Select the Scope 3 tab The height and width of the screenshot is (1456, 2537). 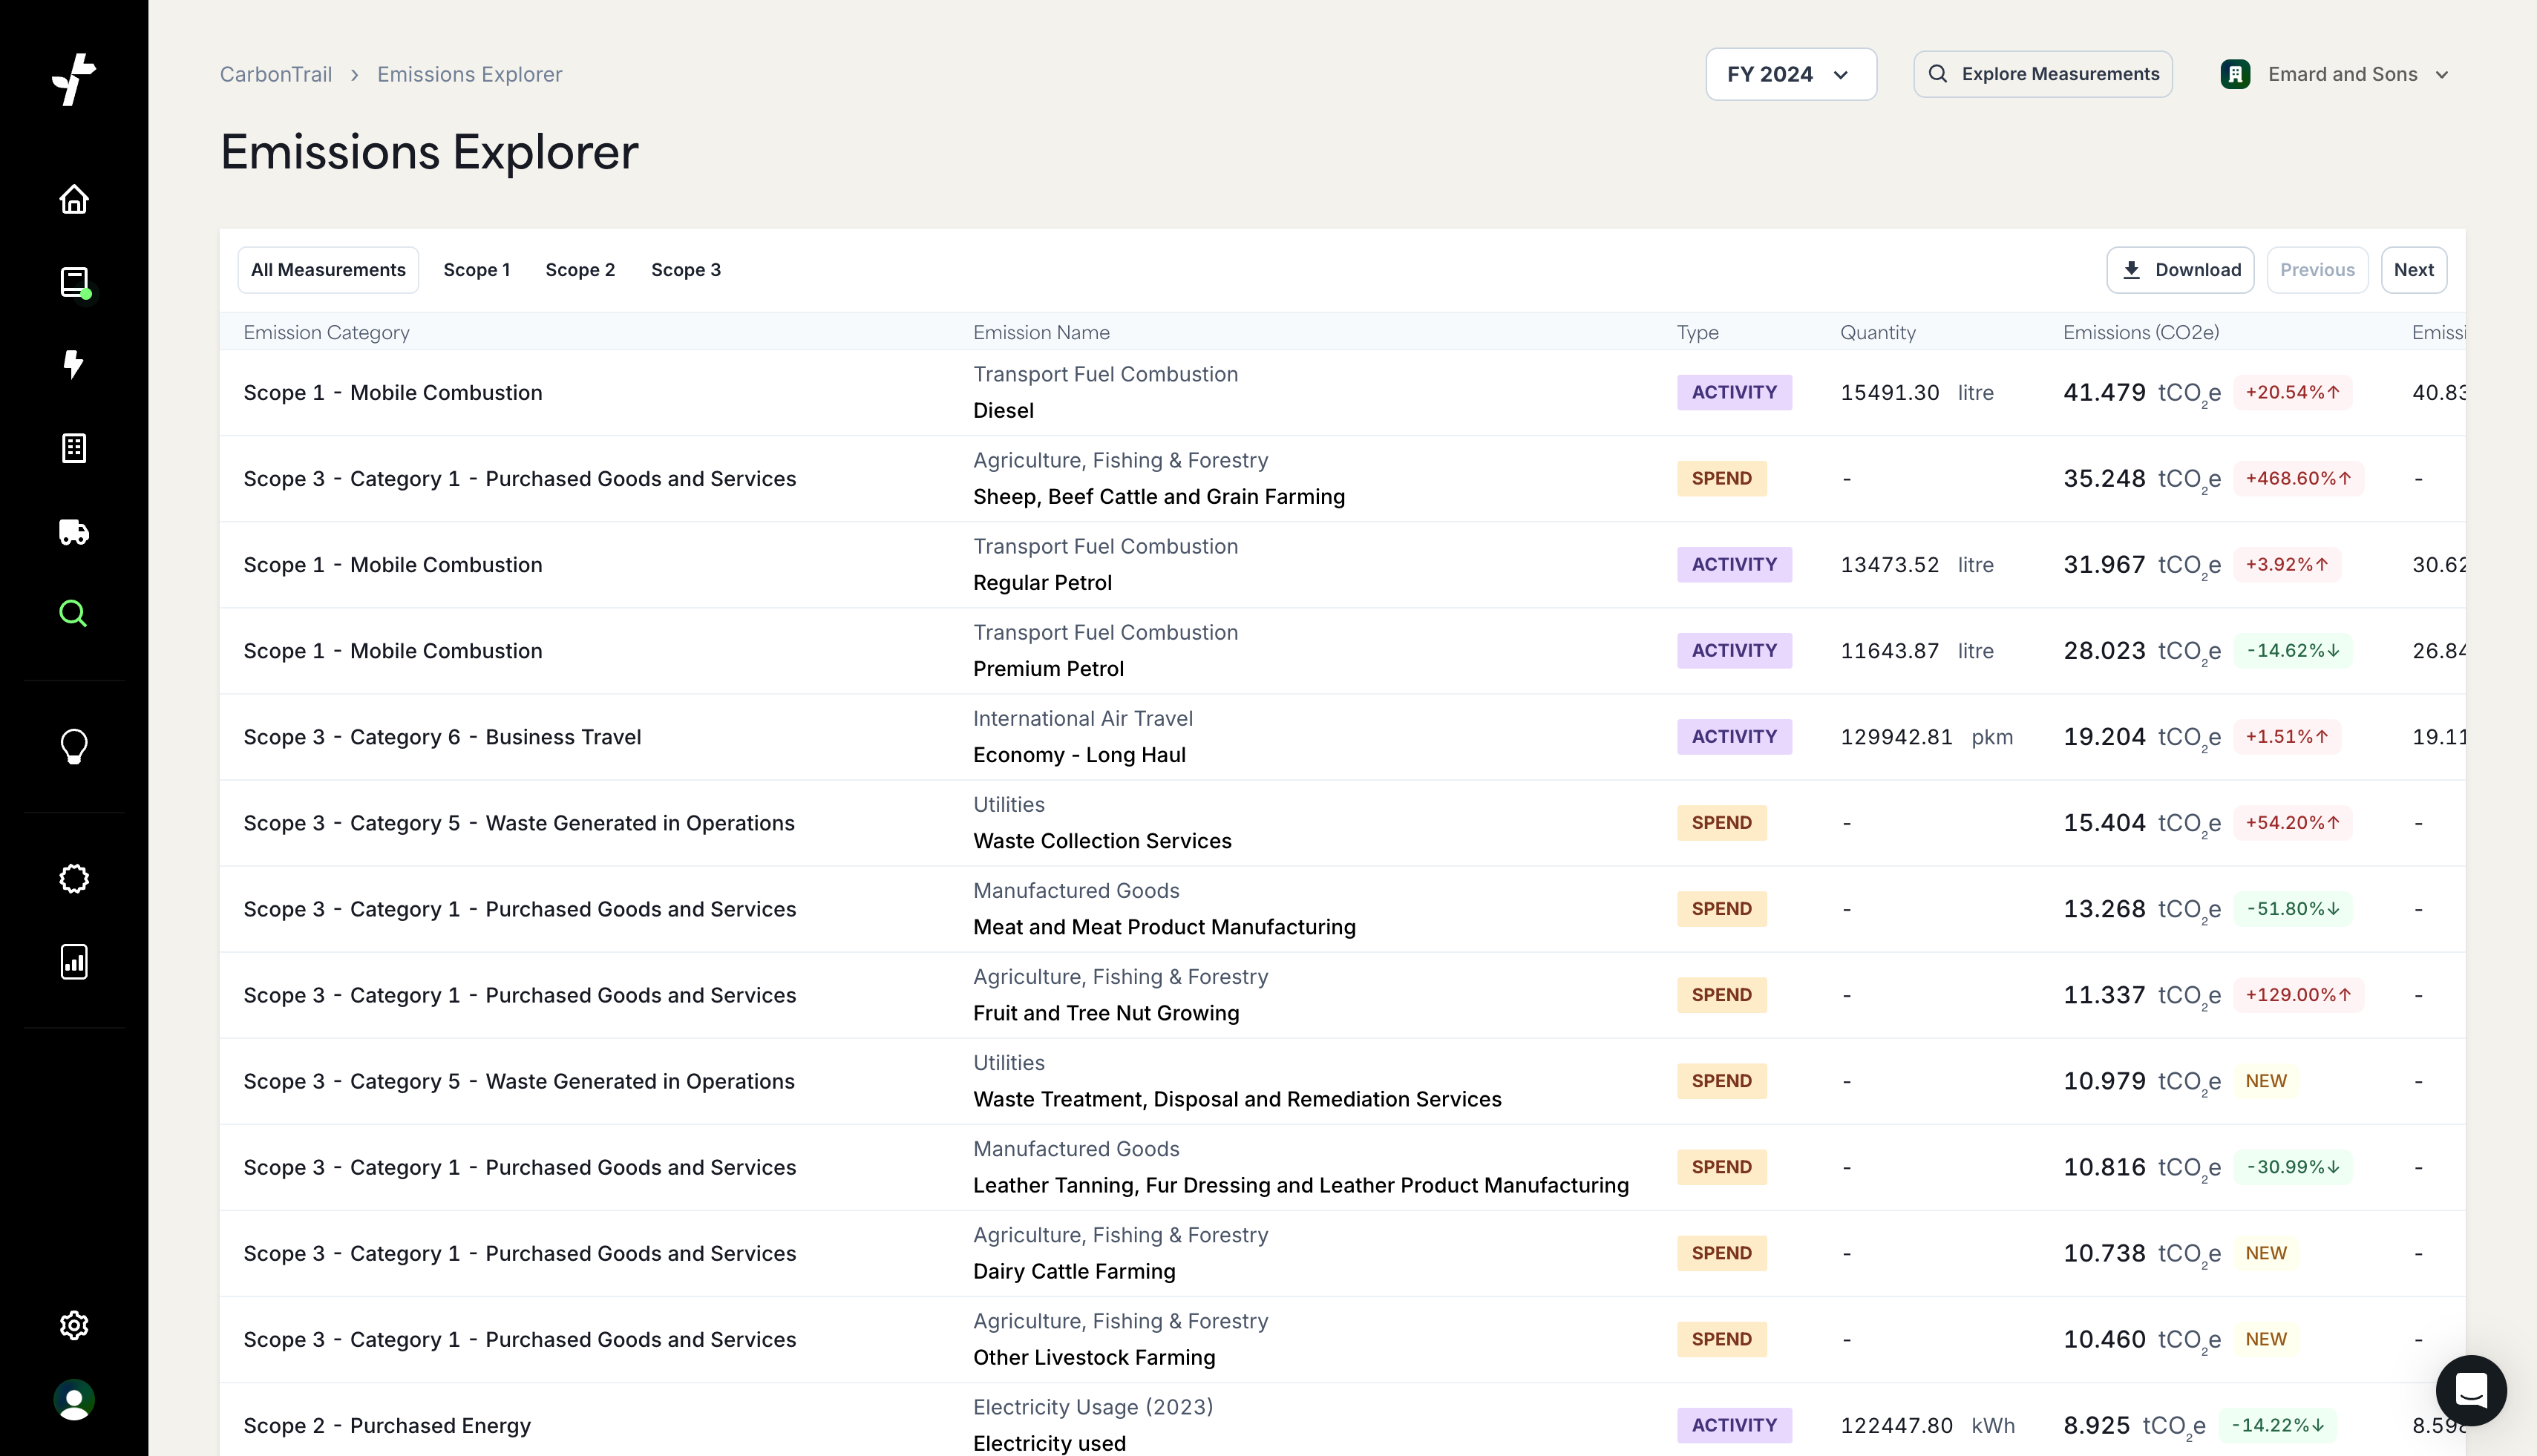685,270
